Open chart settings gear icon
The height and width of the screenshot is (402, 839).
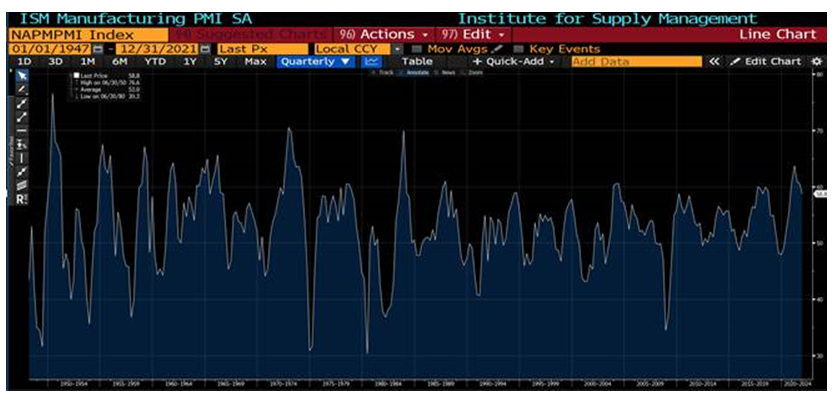(x=815, y=62)
